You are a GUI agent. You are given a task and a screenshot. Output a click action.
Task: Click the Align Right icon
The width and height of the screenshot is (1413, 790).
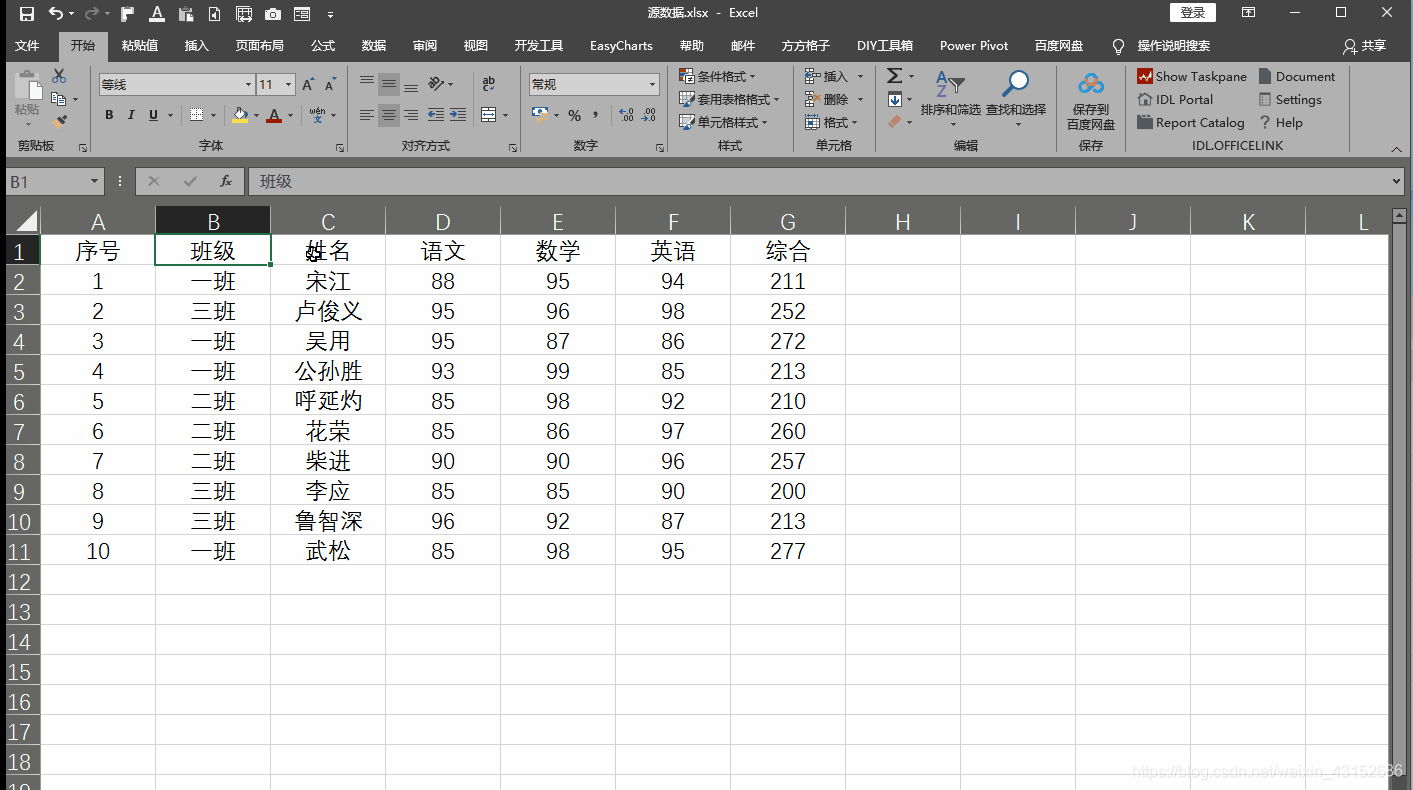pyautogui.click(x=411, y=115)
